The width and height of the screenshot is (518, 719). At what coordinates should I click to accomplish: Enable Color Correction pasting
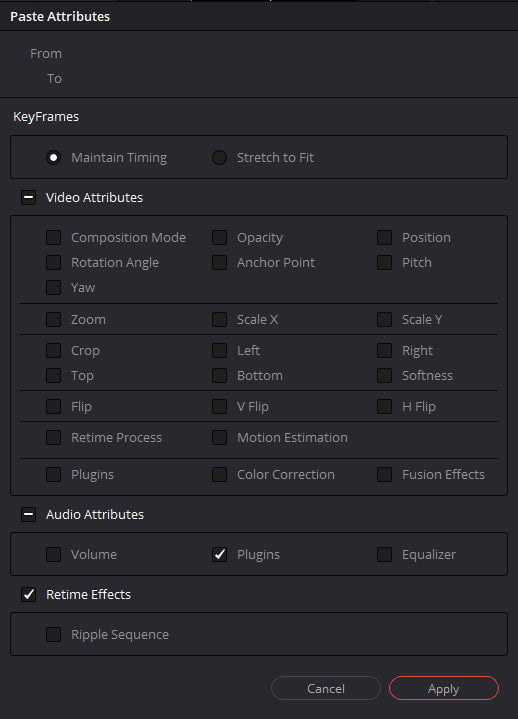219,475
